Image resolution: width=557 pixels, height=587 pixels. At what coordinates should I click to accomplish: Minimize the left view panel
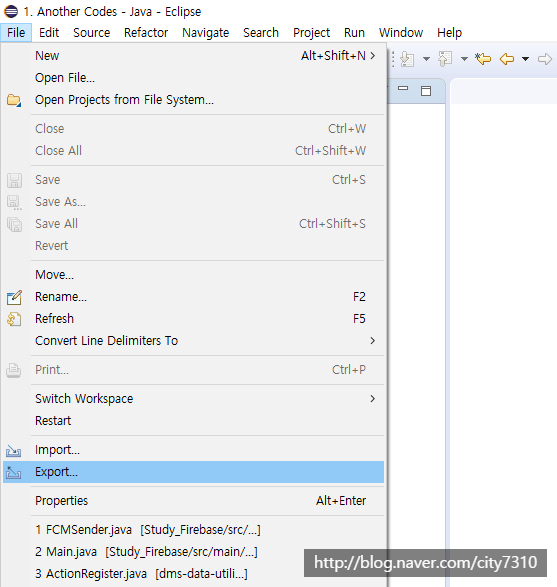(x=403, y=88)
